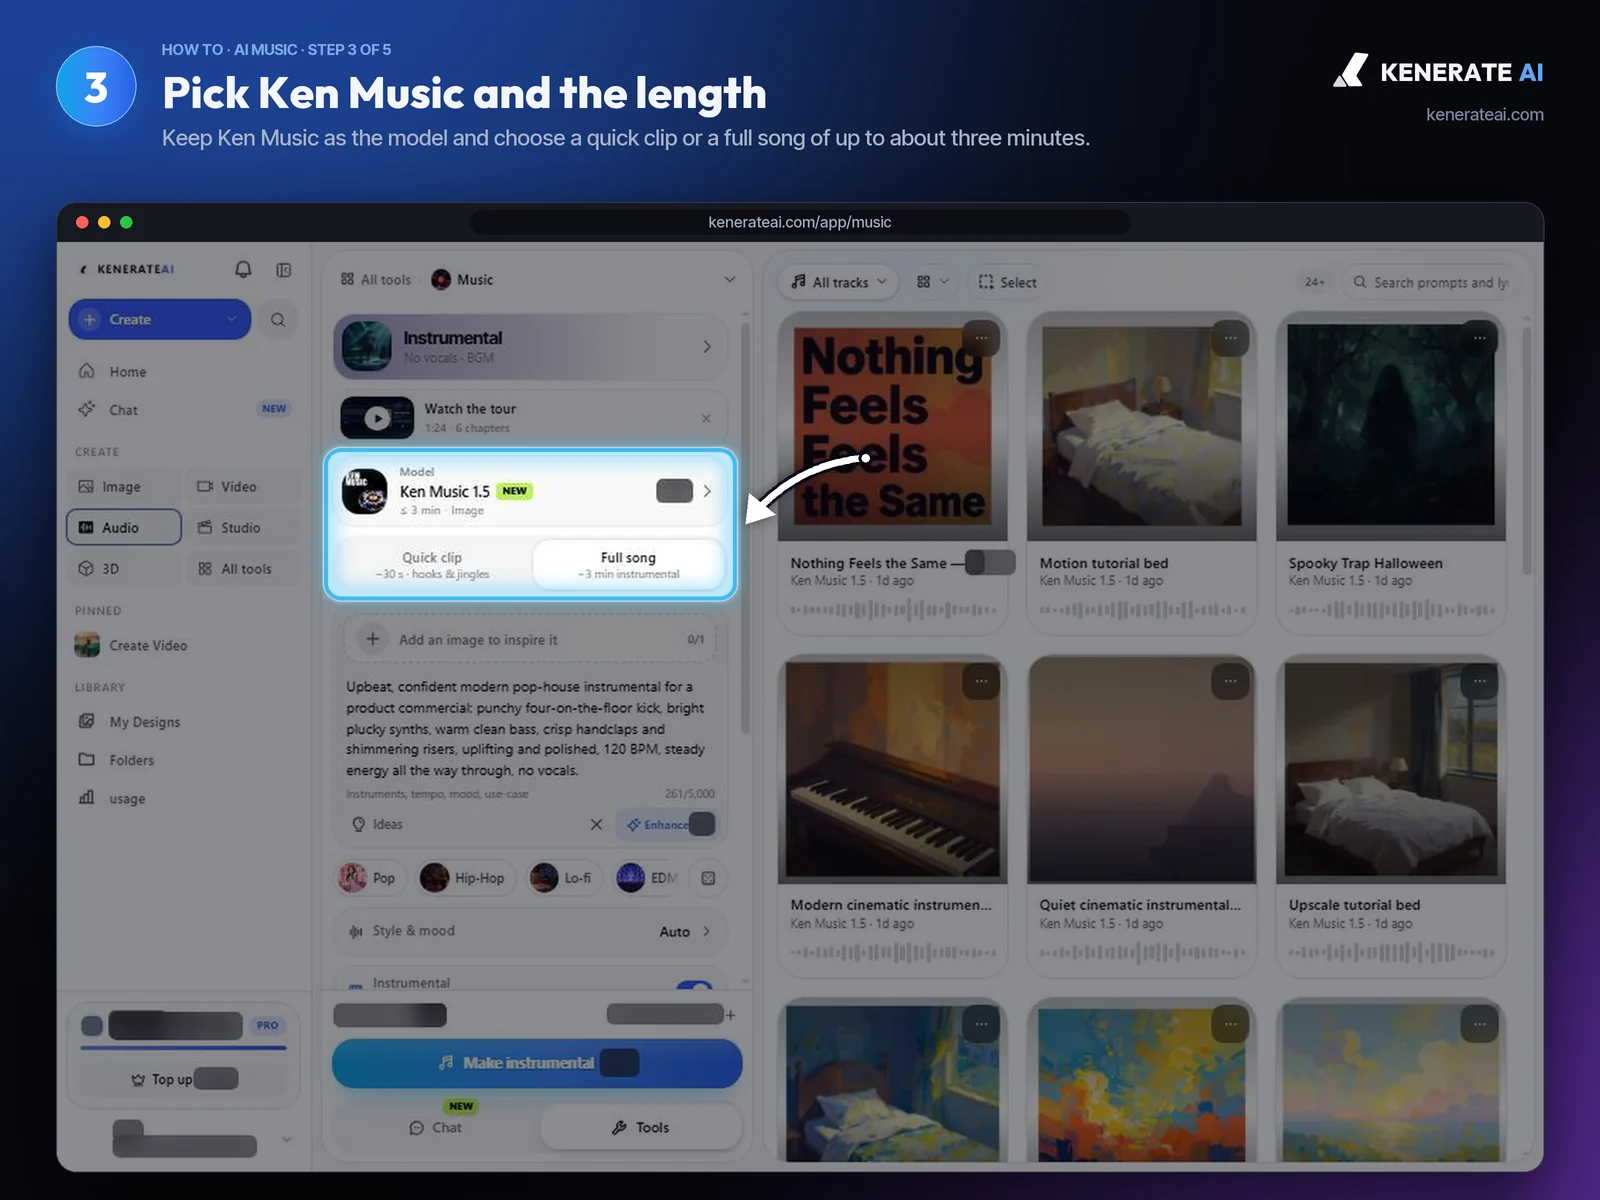Add an image to inspire it

tap(530, 639)
